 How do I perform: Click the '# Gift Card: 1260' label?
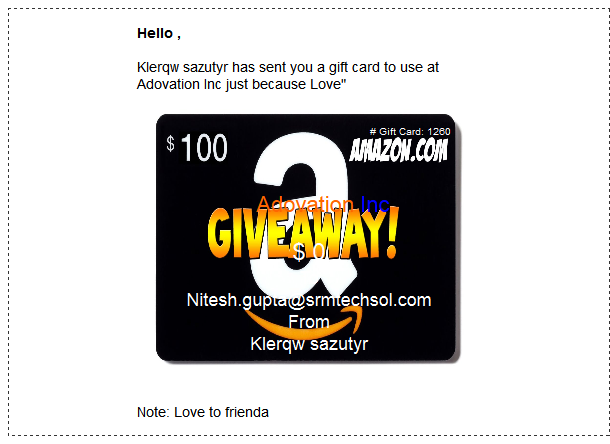(x=410, y=132)
